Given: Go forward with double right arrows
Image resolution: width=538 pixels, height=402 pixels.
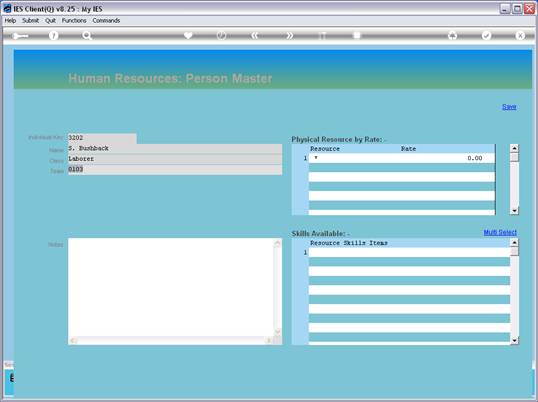Looking at the screenshot, I should pos(290,35).
